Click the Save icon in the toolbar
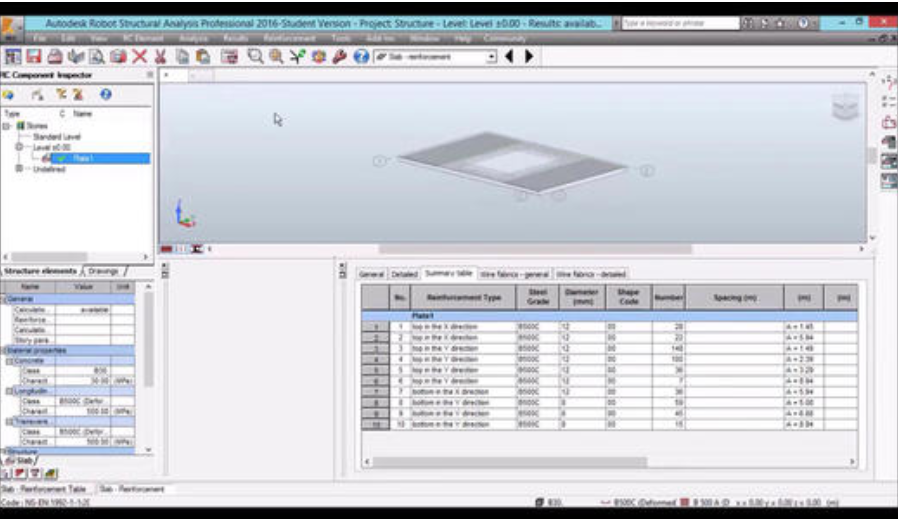 tap(32, 57)
